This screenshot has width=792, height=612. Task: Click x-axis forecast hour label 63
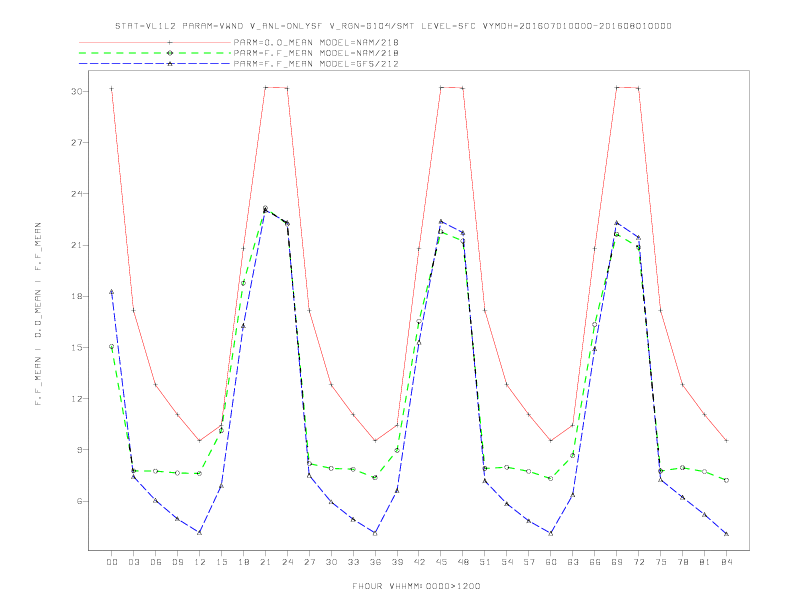(573, 562)
